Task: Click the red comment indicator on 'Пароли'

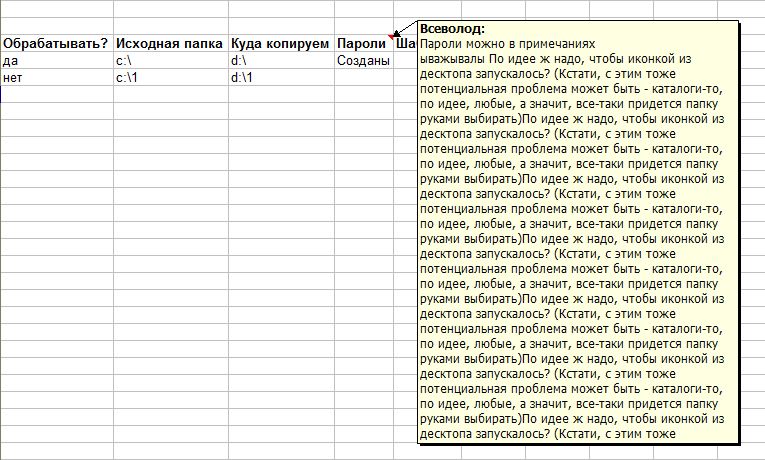Action: [391, 37]
